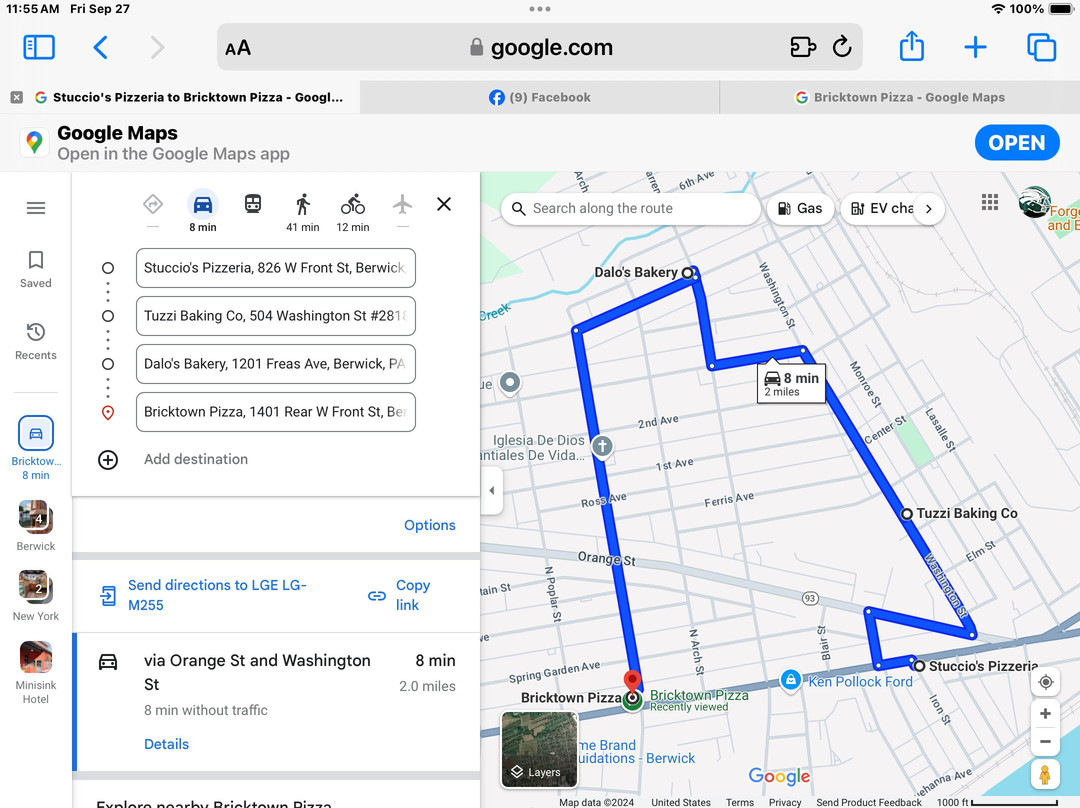Click Tuzzi Baking Co waypoint on map
1080x808 pixels.
click(907, 514)
